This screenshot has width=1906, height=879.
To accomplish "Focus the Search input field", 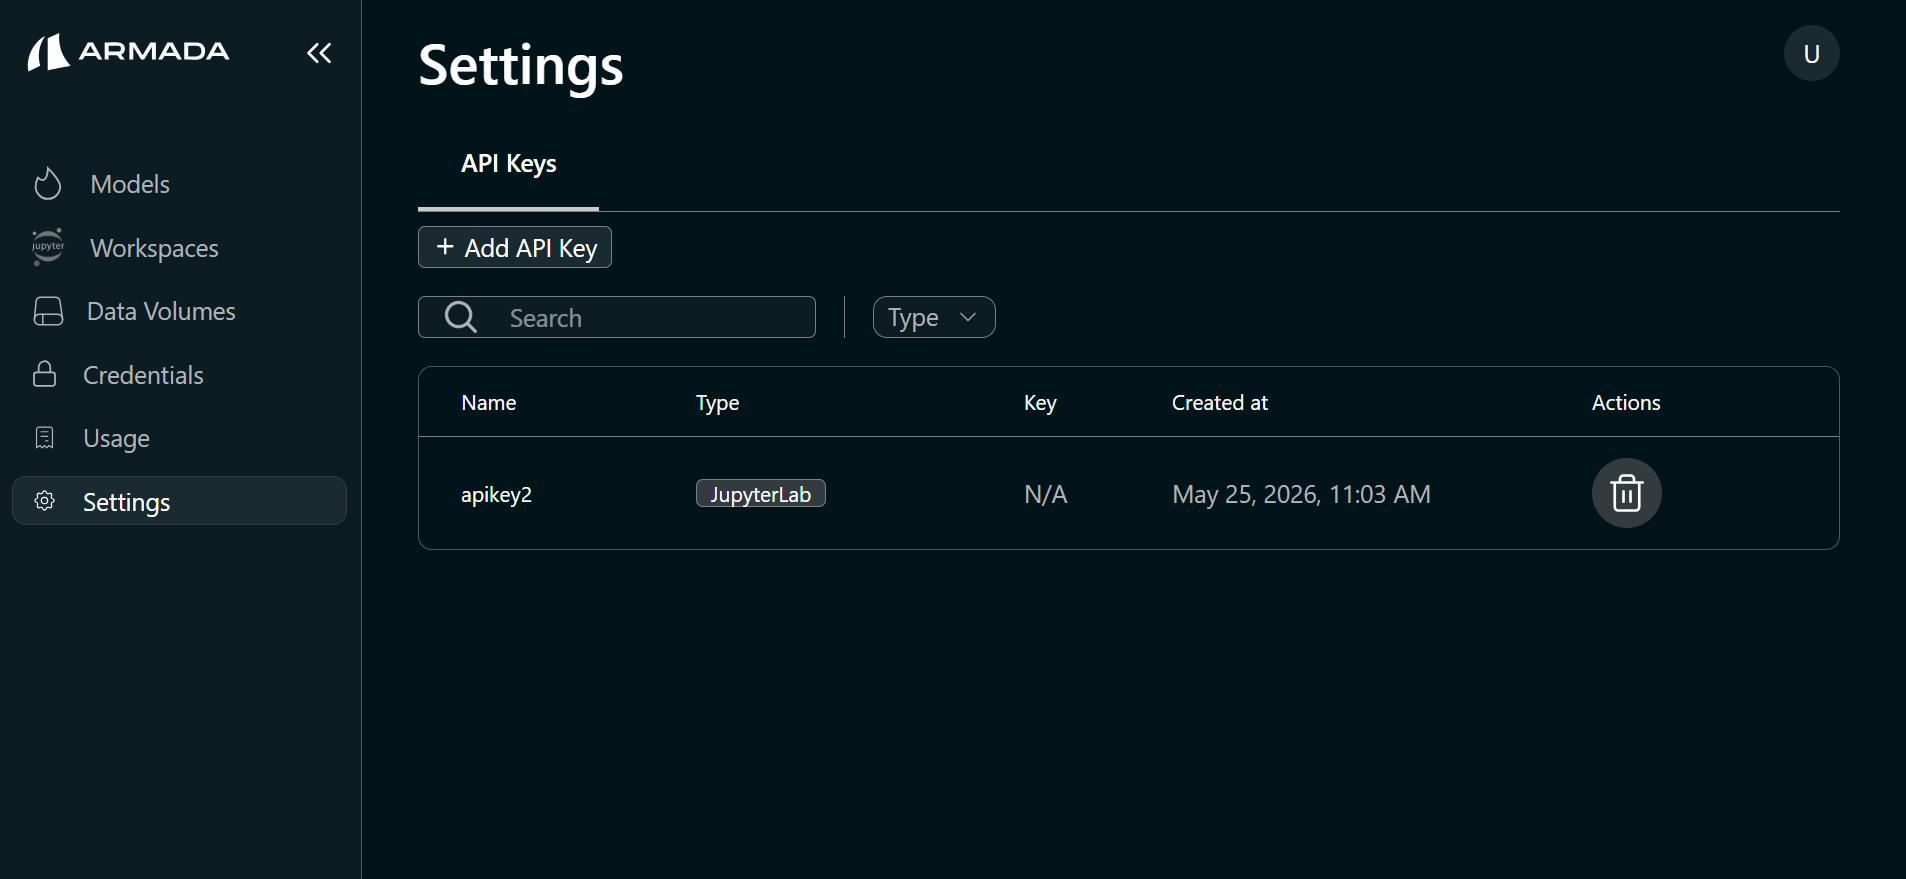I will tap(616, 317).
